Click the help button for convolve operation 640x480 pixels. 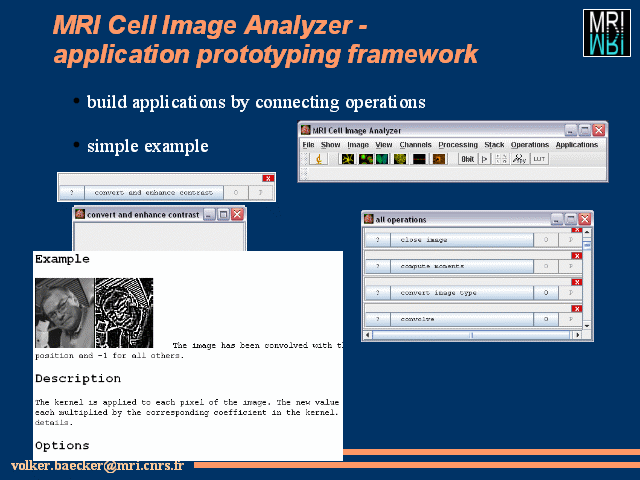(x=377, y=319)
